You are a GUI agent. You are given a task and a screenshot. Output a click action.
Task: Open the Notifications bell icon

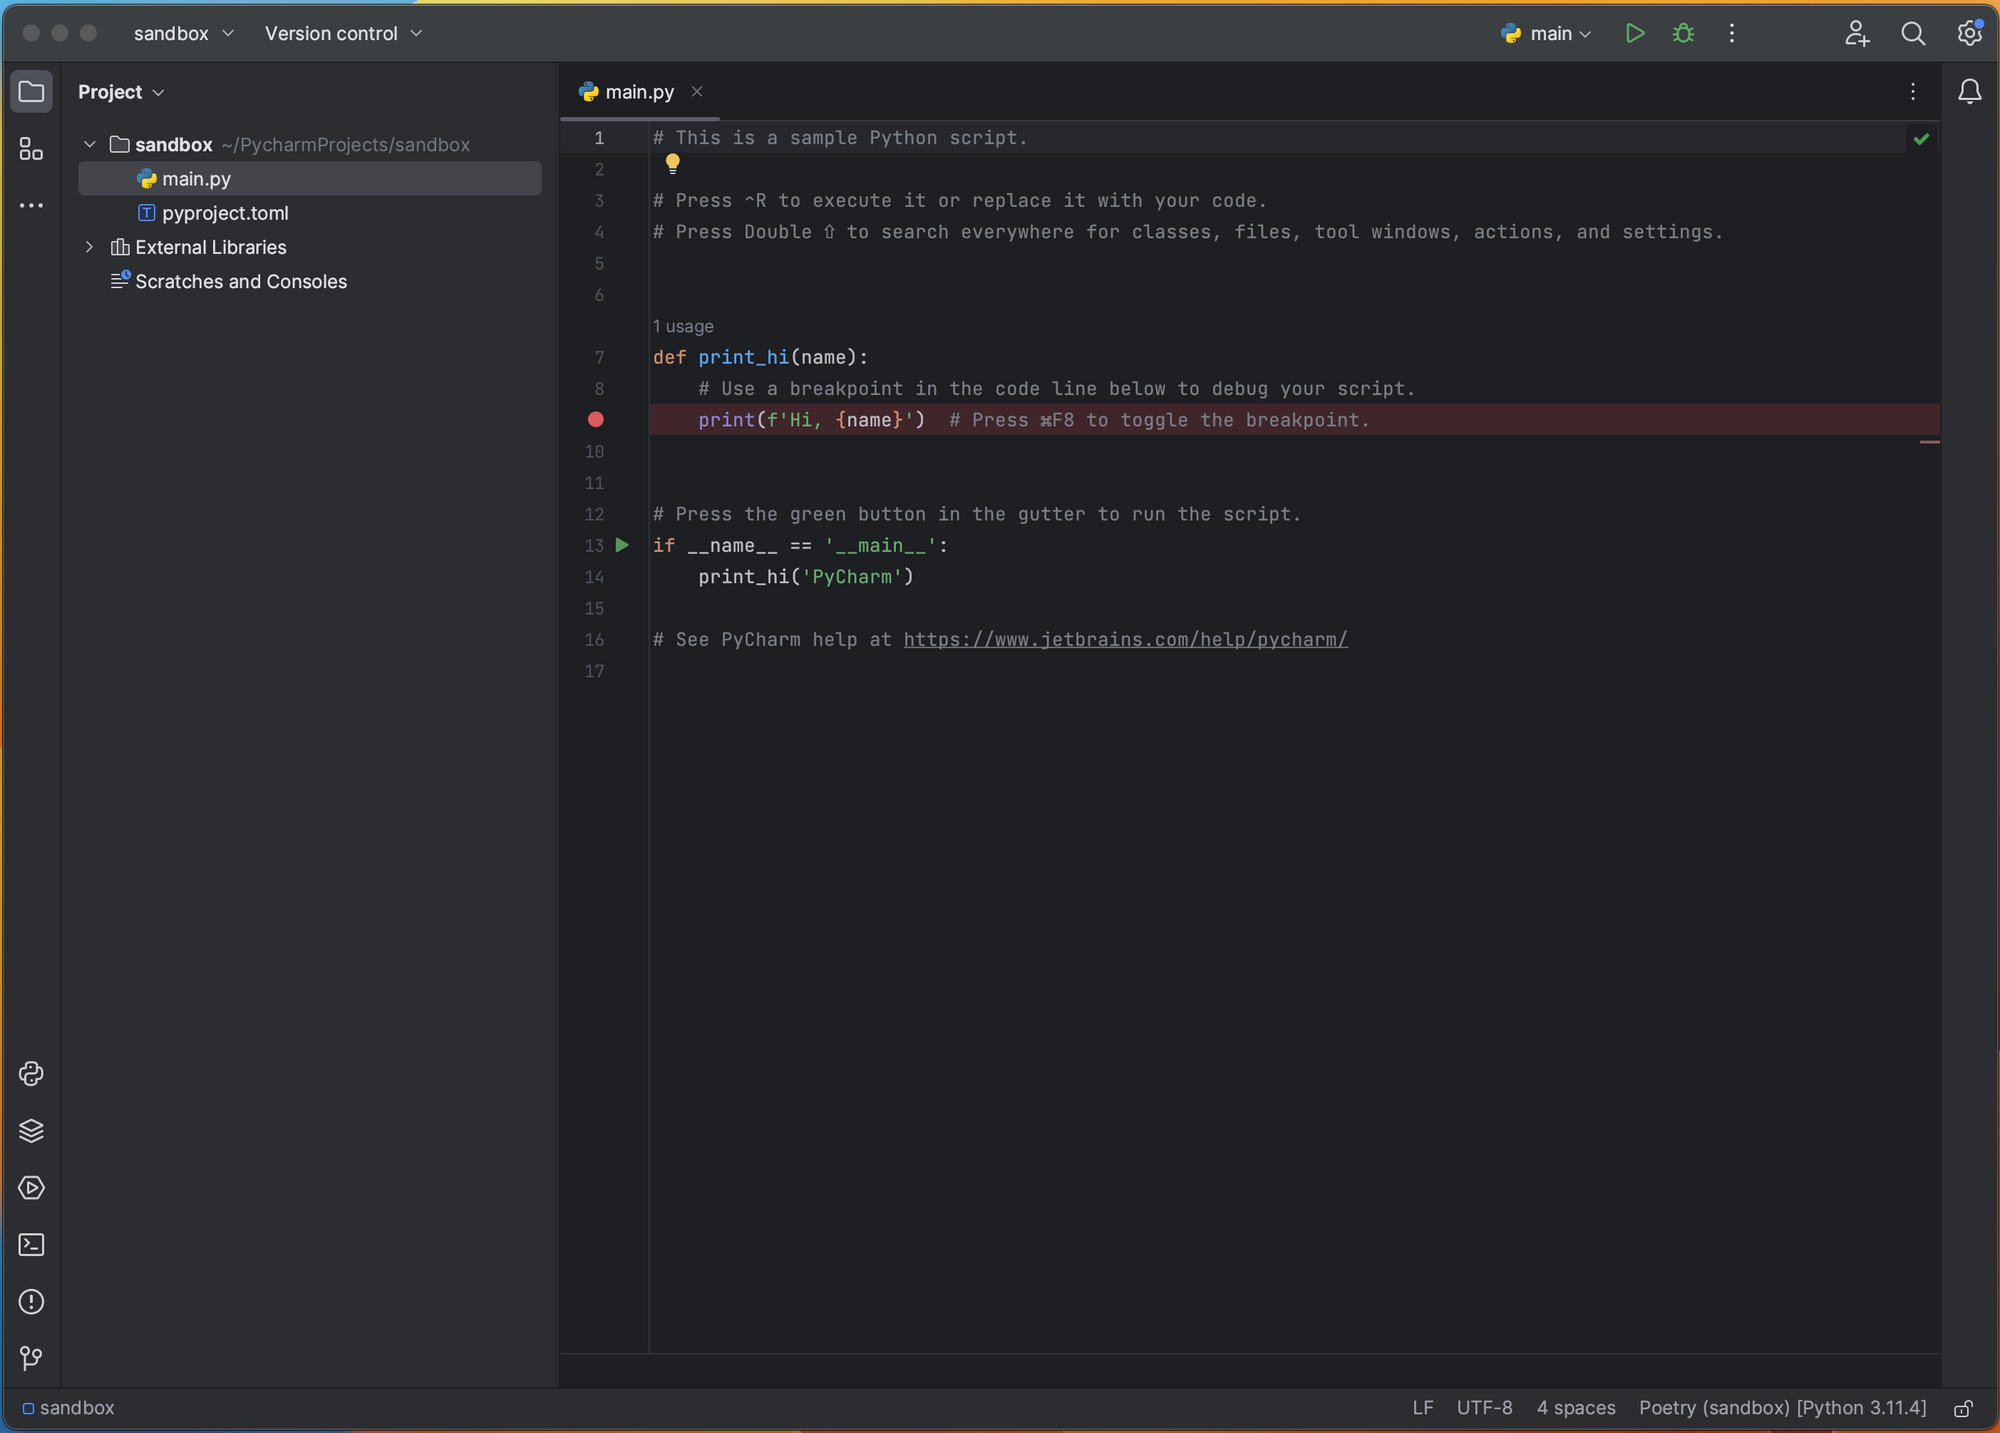(1970, 92)
